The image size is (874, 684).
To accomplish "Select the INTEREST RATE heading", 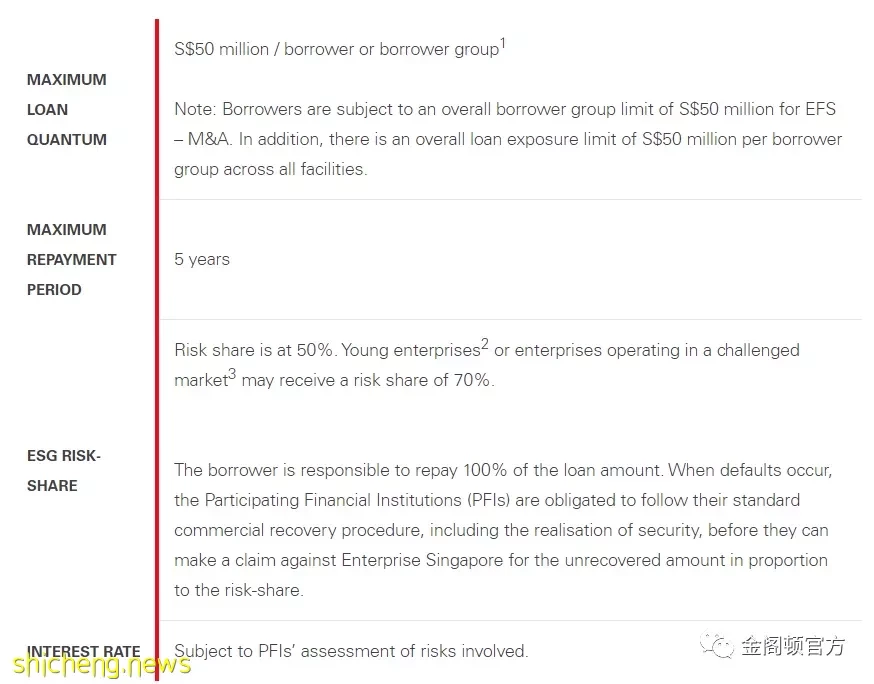I will pos(84,652).
